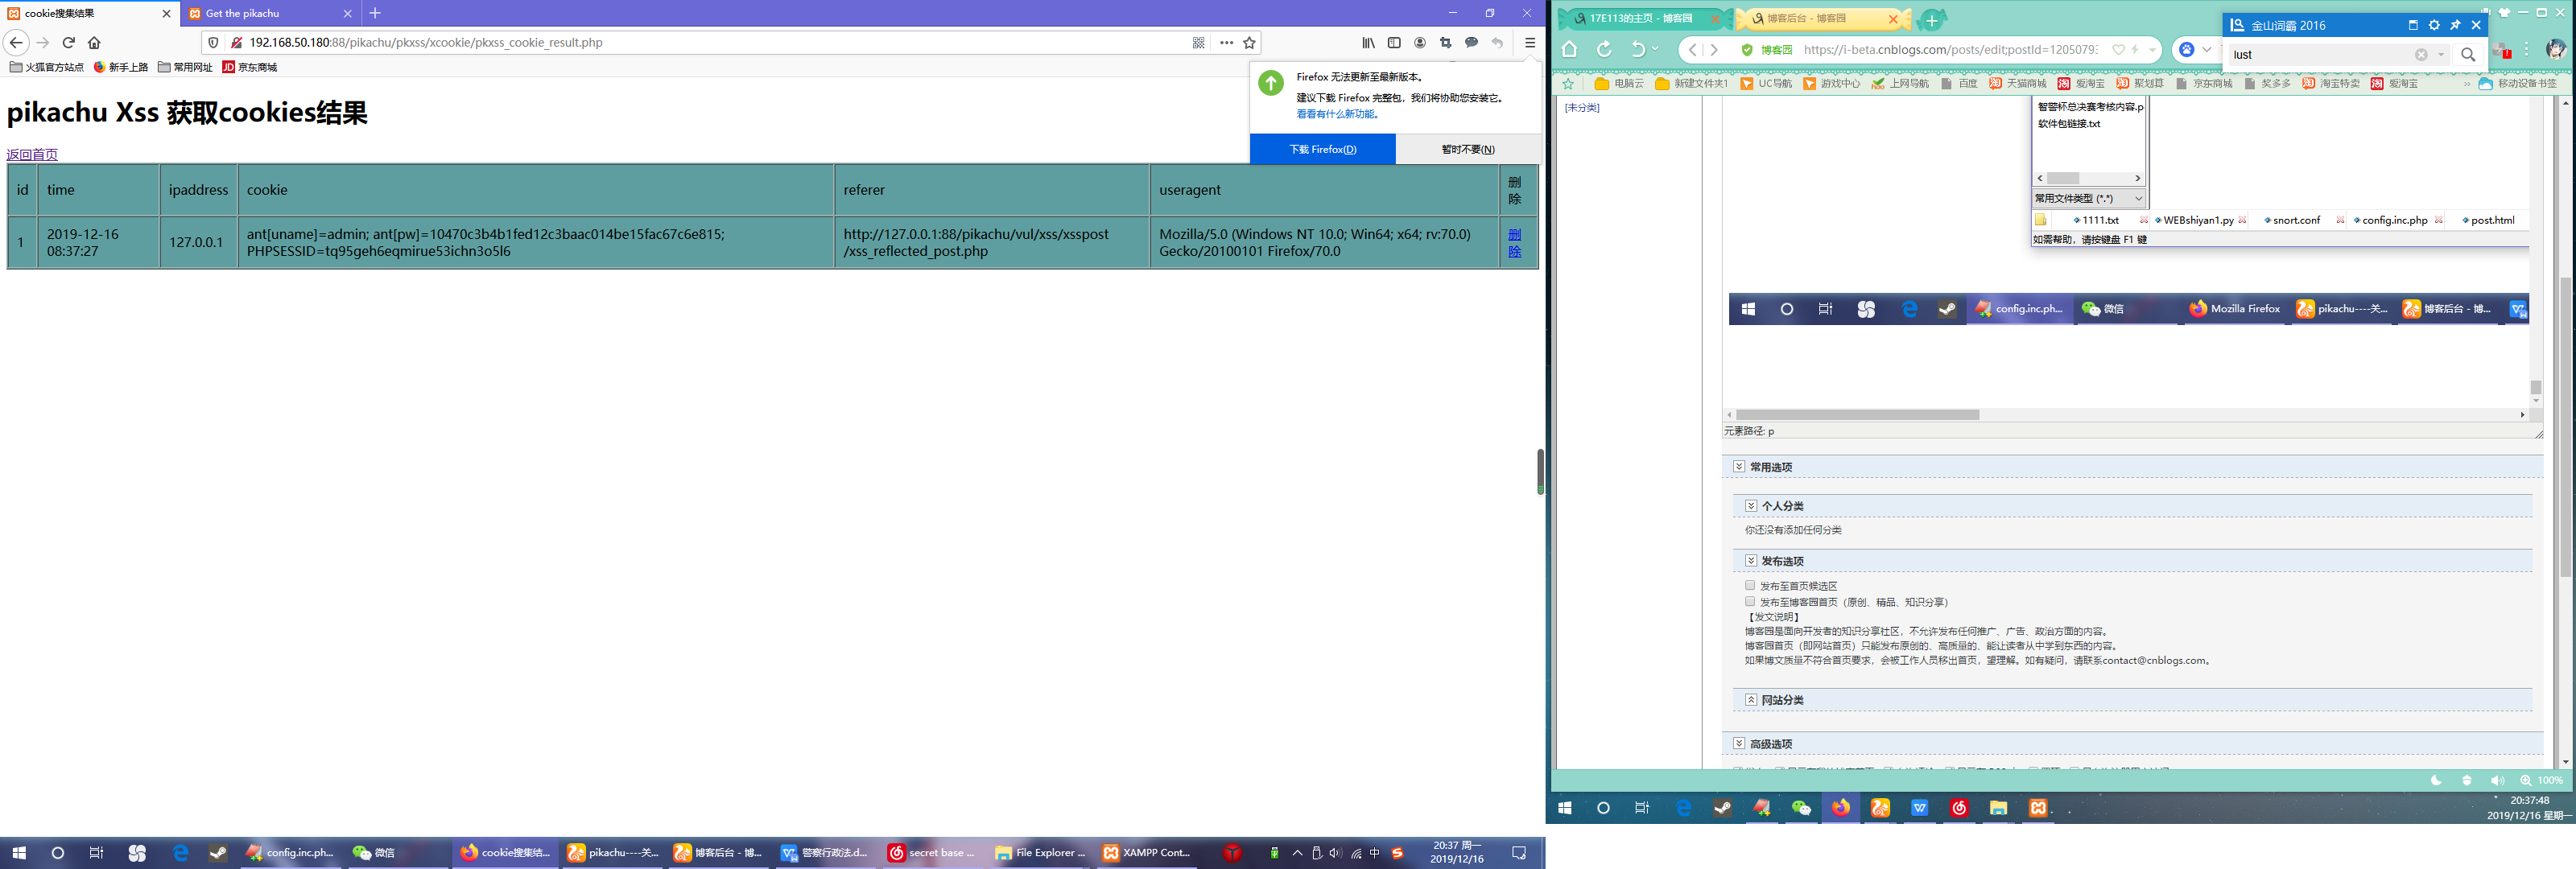Switch to 17E113的主页 tab
This screenshot has width=2576, height=869.
(1640, 18)
